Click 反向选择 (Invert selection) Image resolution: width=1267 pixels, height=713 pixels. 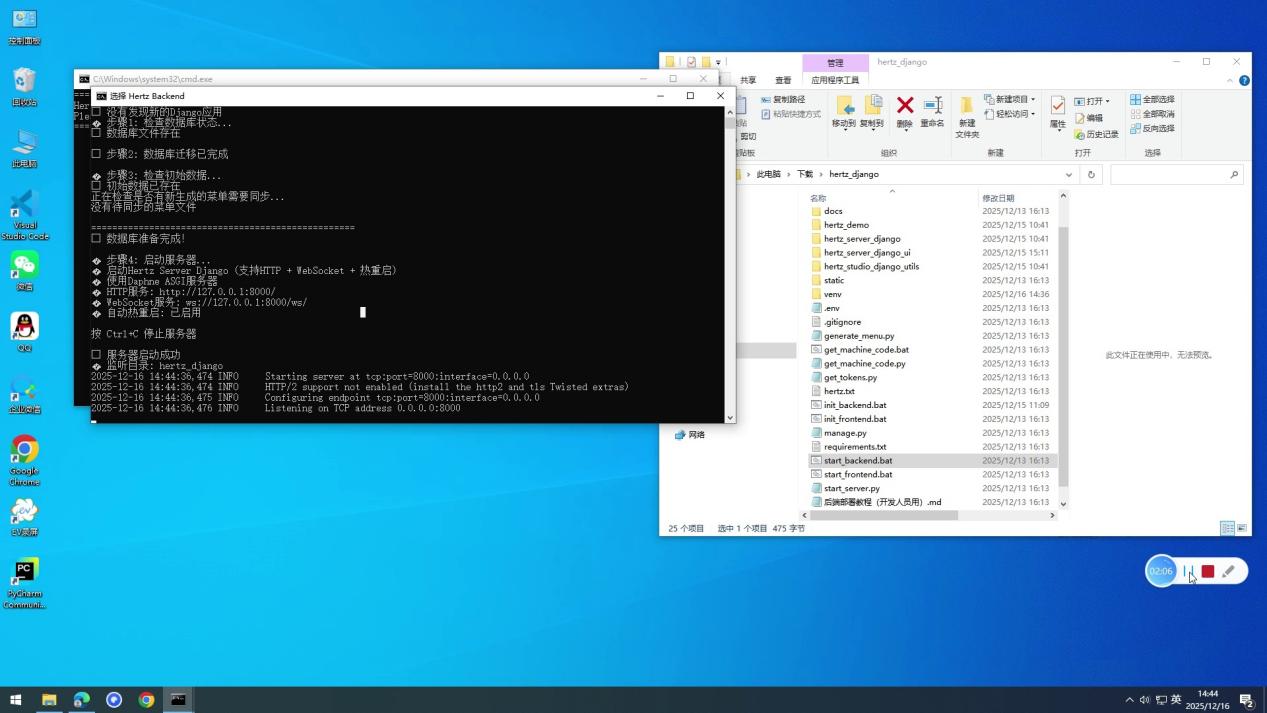1152,128
